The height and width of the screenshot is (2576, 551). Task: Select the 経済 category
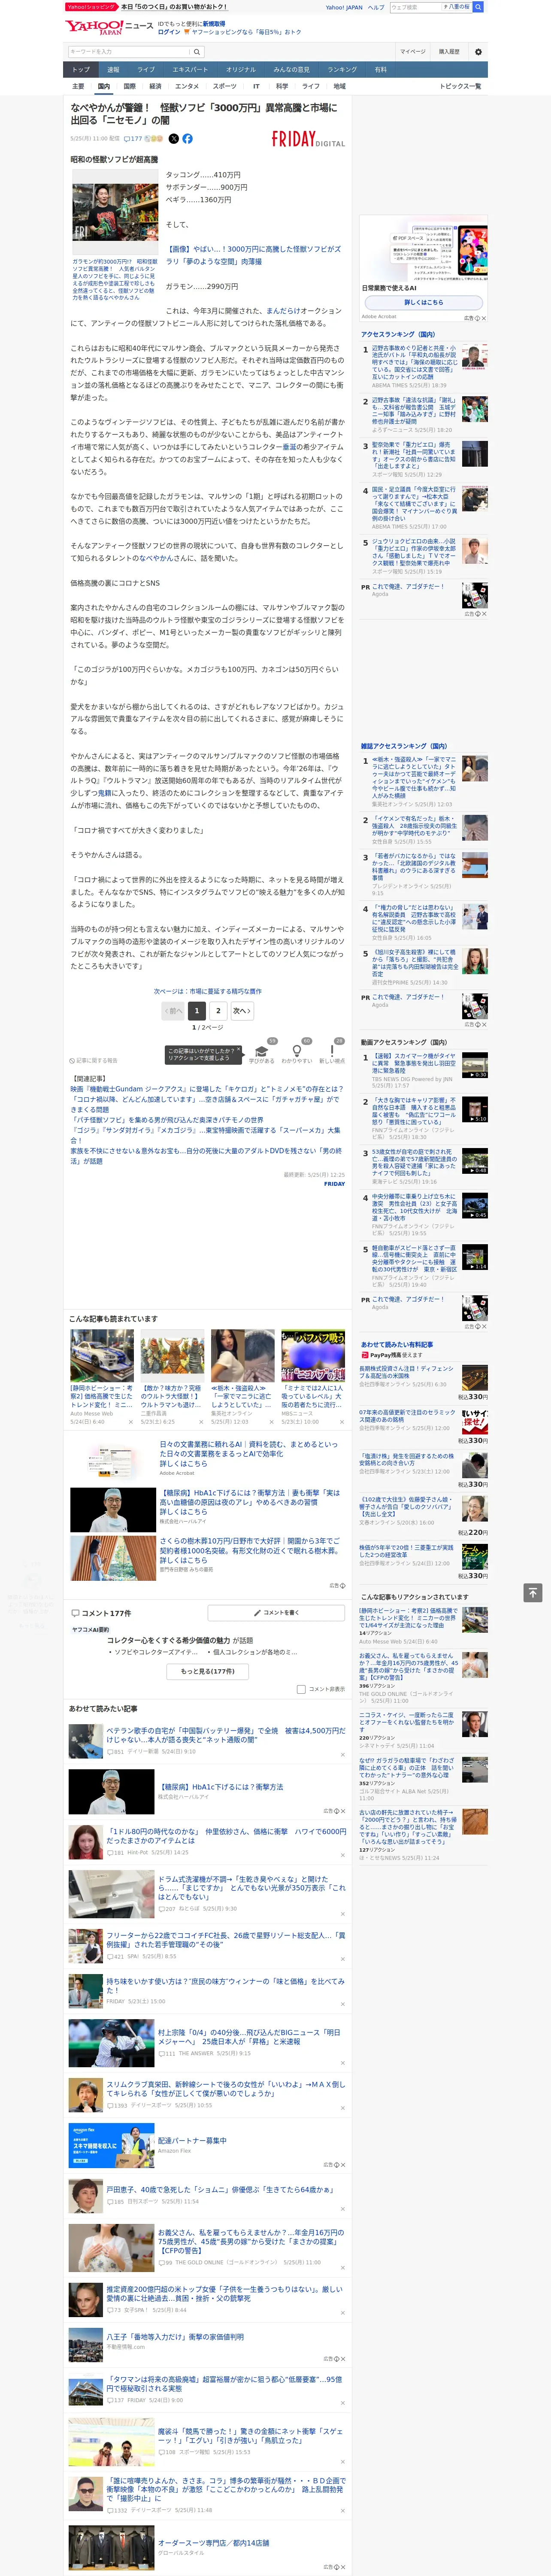click(155, 86)
